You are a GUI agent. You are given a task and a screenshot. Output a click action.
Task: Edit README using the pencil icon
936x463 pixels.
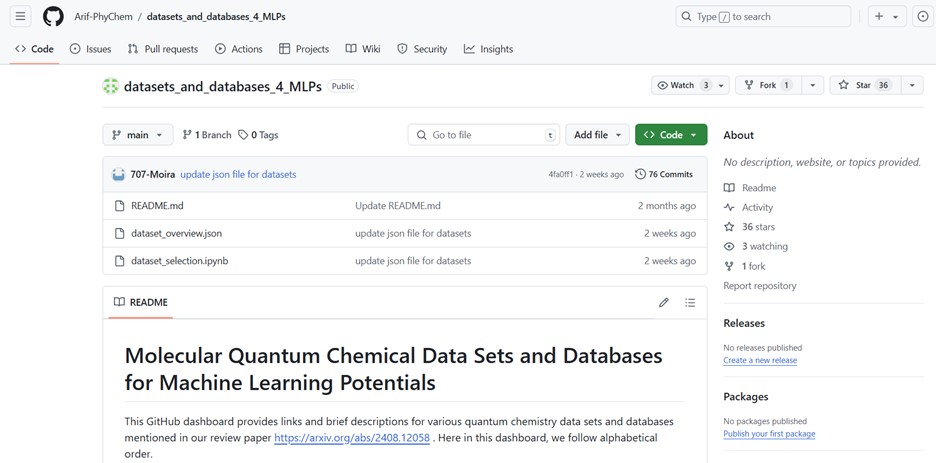(664, 303)
